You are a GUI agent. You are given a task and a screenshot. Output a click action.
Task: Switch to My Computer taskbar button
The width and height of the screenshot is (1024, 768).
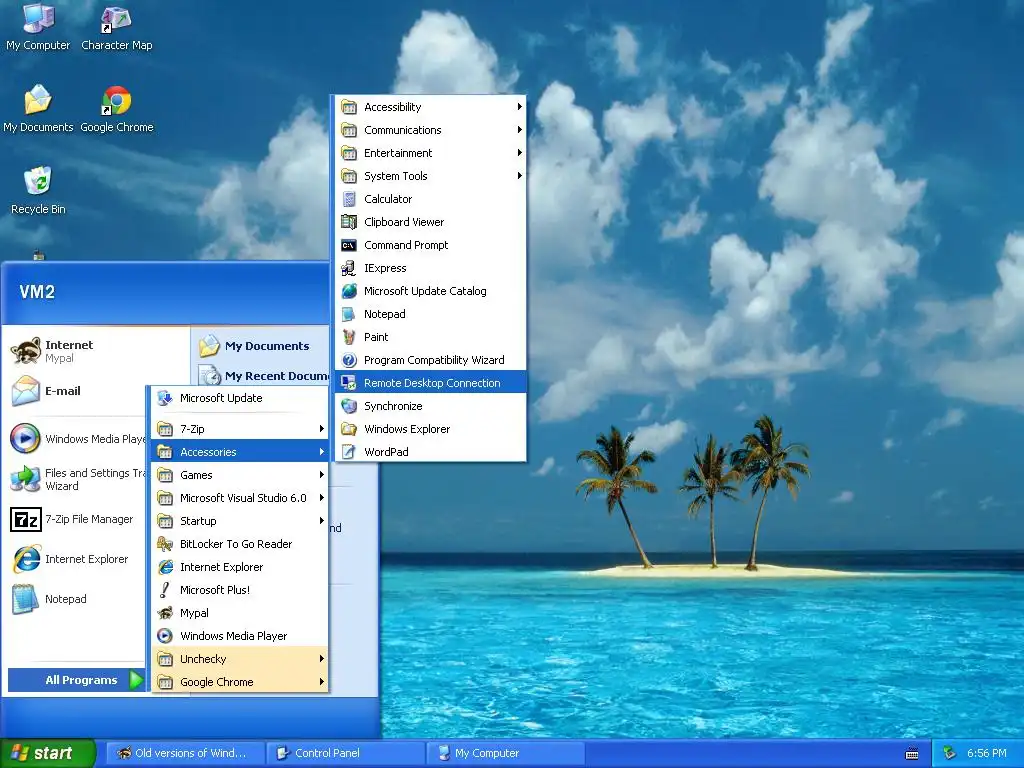pos(506,753)
